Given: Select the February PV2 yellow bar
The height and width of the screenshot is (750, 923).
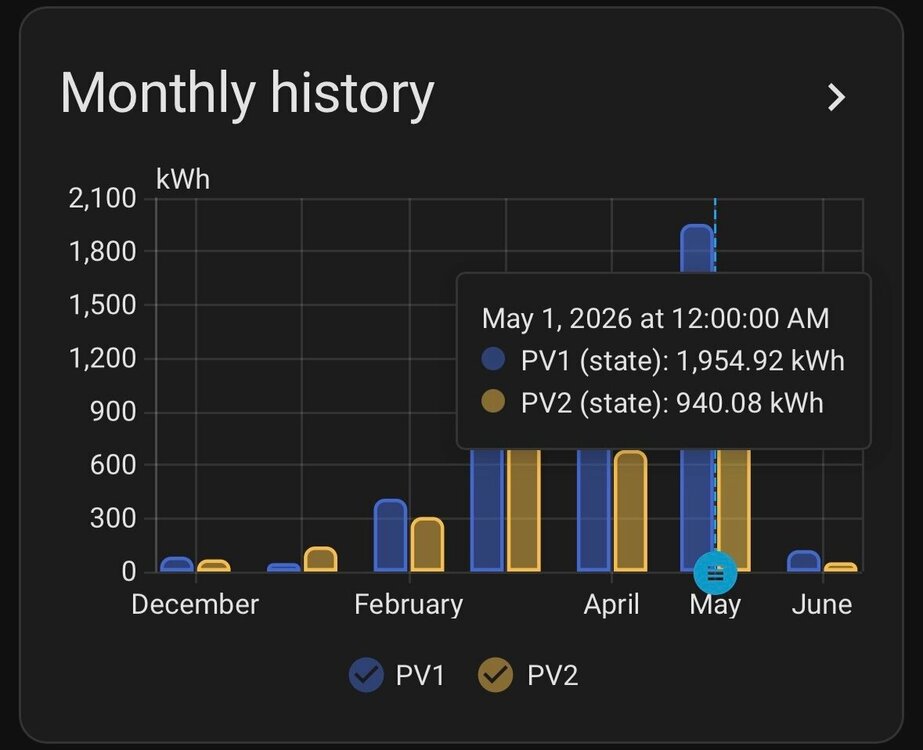Looking at the screenshot, I should point(427,545).
